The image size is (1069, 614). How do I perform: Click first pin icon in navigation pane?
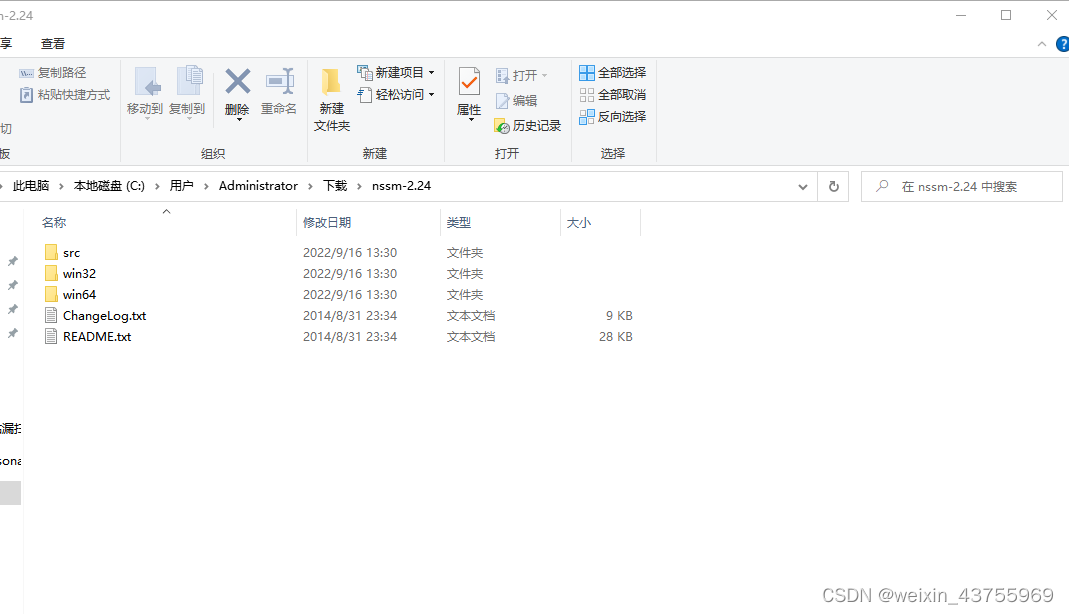(12, 261)
